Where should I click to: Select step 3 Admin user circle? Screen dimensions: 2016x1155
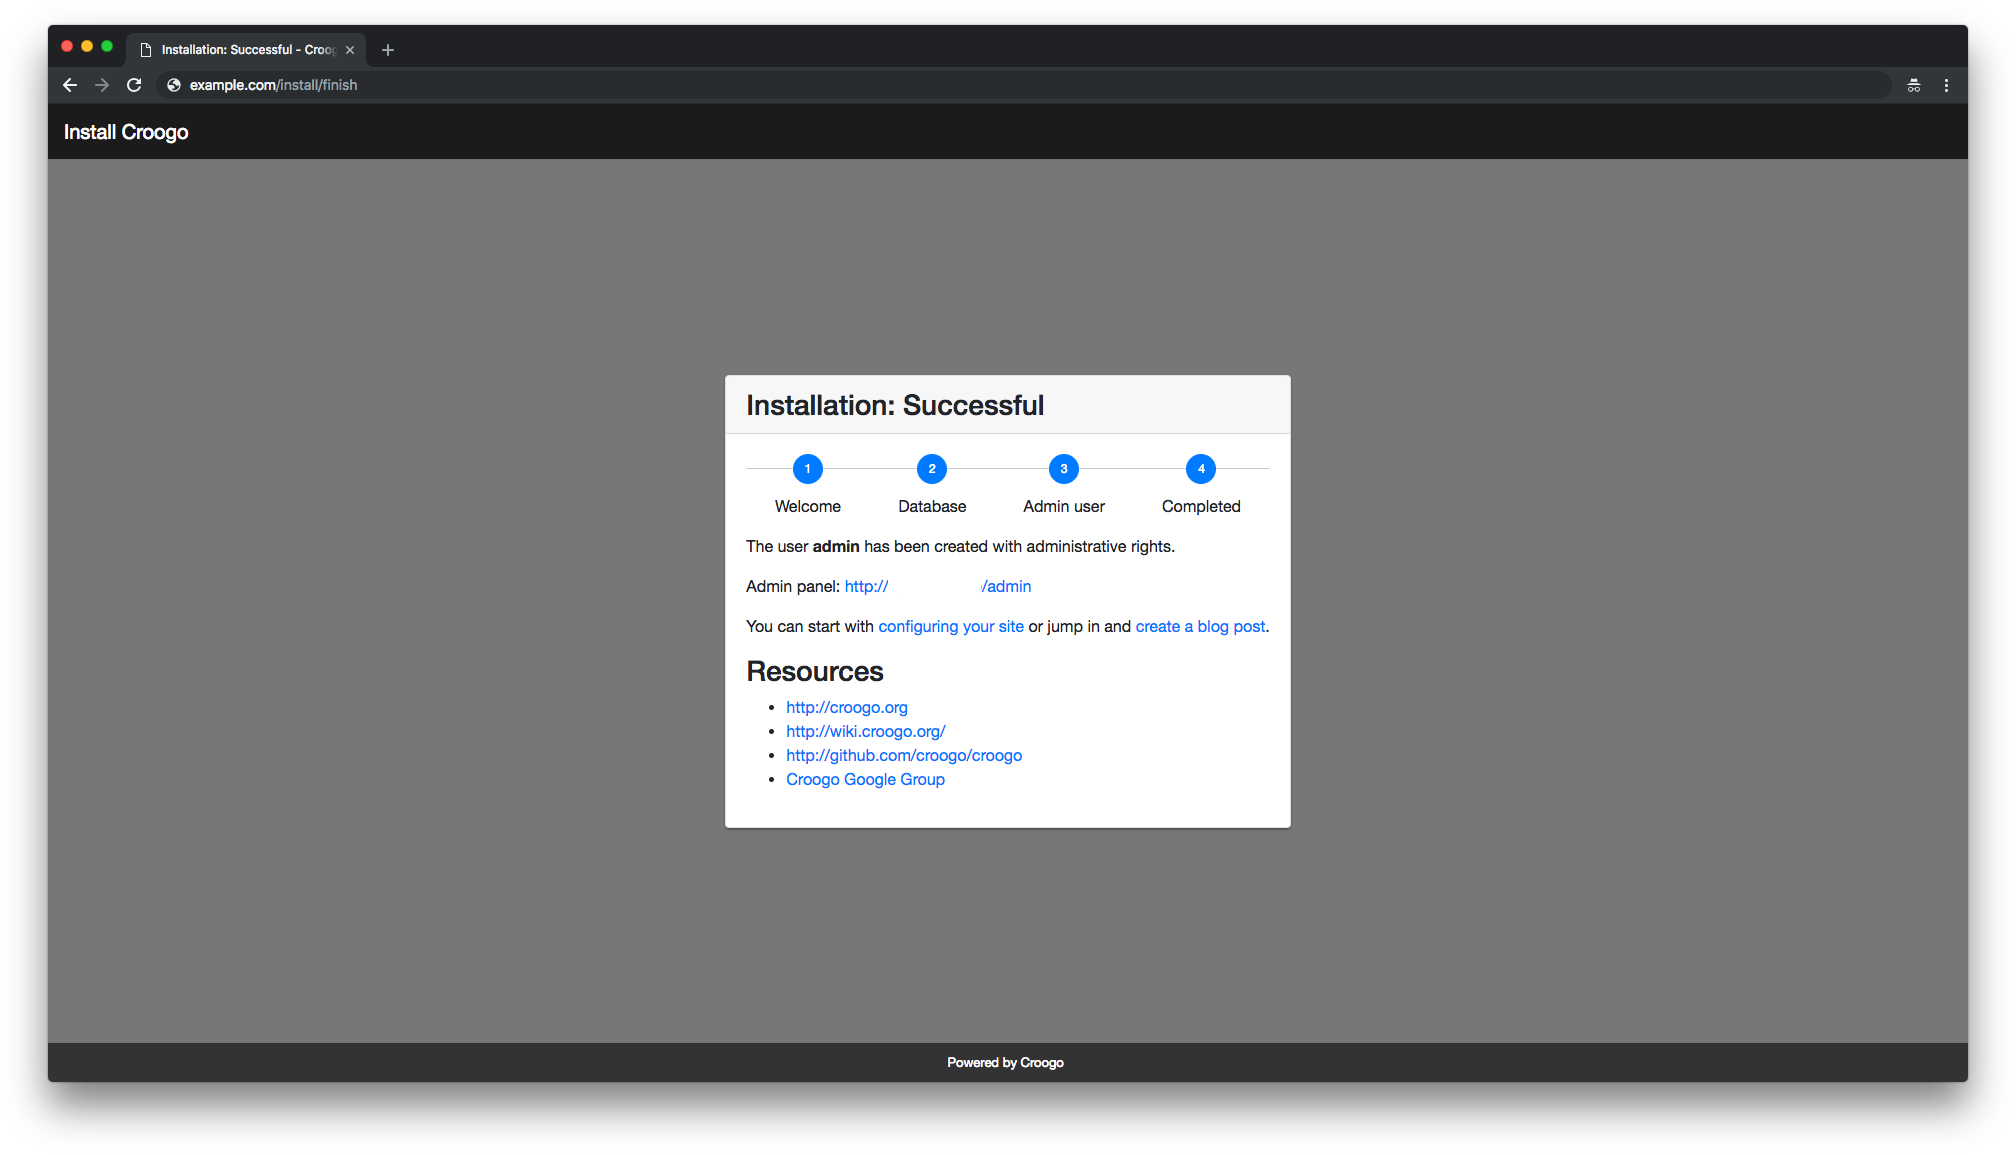(x=1064, y=469)
